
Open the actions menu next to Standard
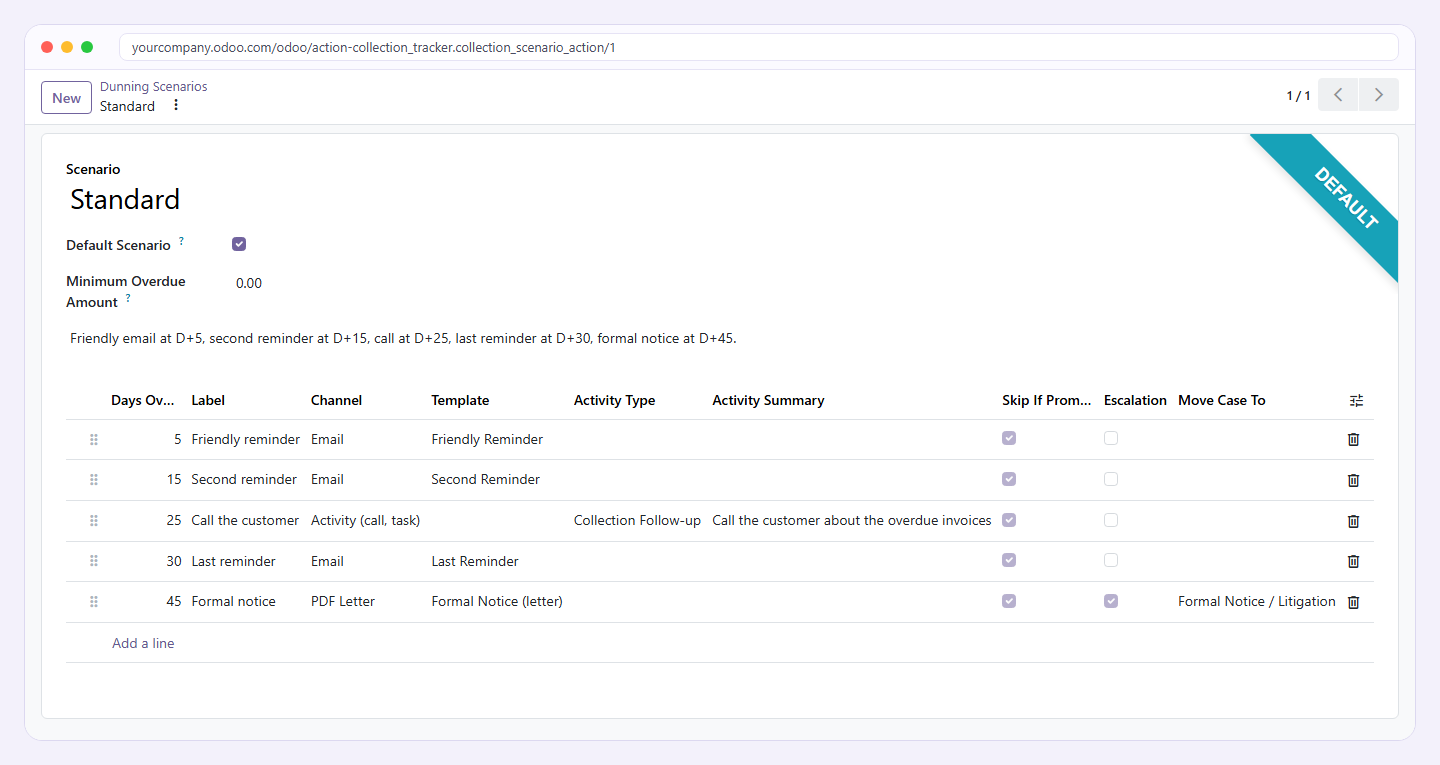coord(176,105)
